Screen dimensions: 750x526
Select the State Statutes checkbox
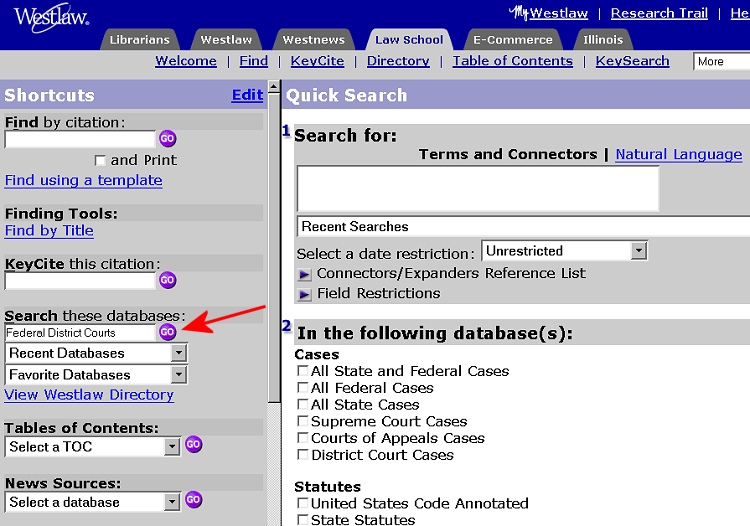(x=302, y=519)
